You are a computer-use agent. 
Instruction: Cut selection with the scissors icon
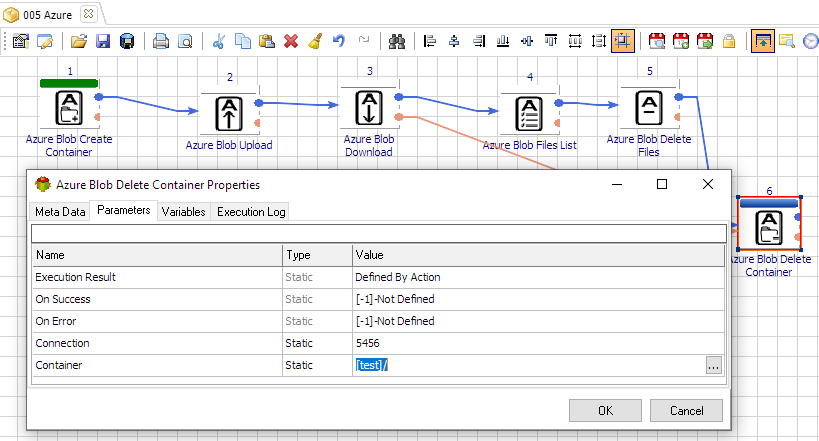[219, 41]
